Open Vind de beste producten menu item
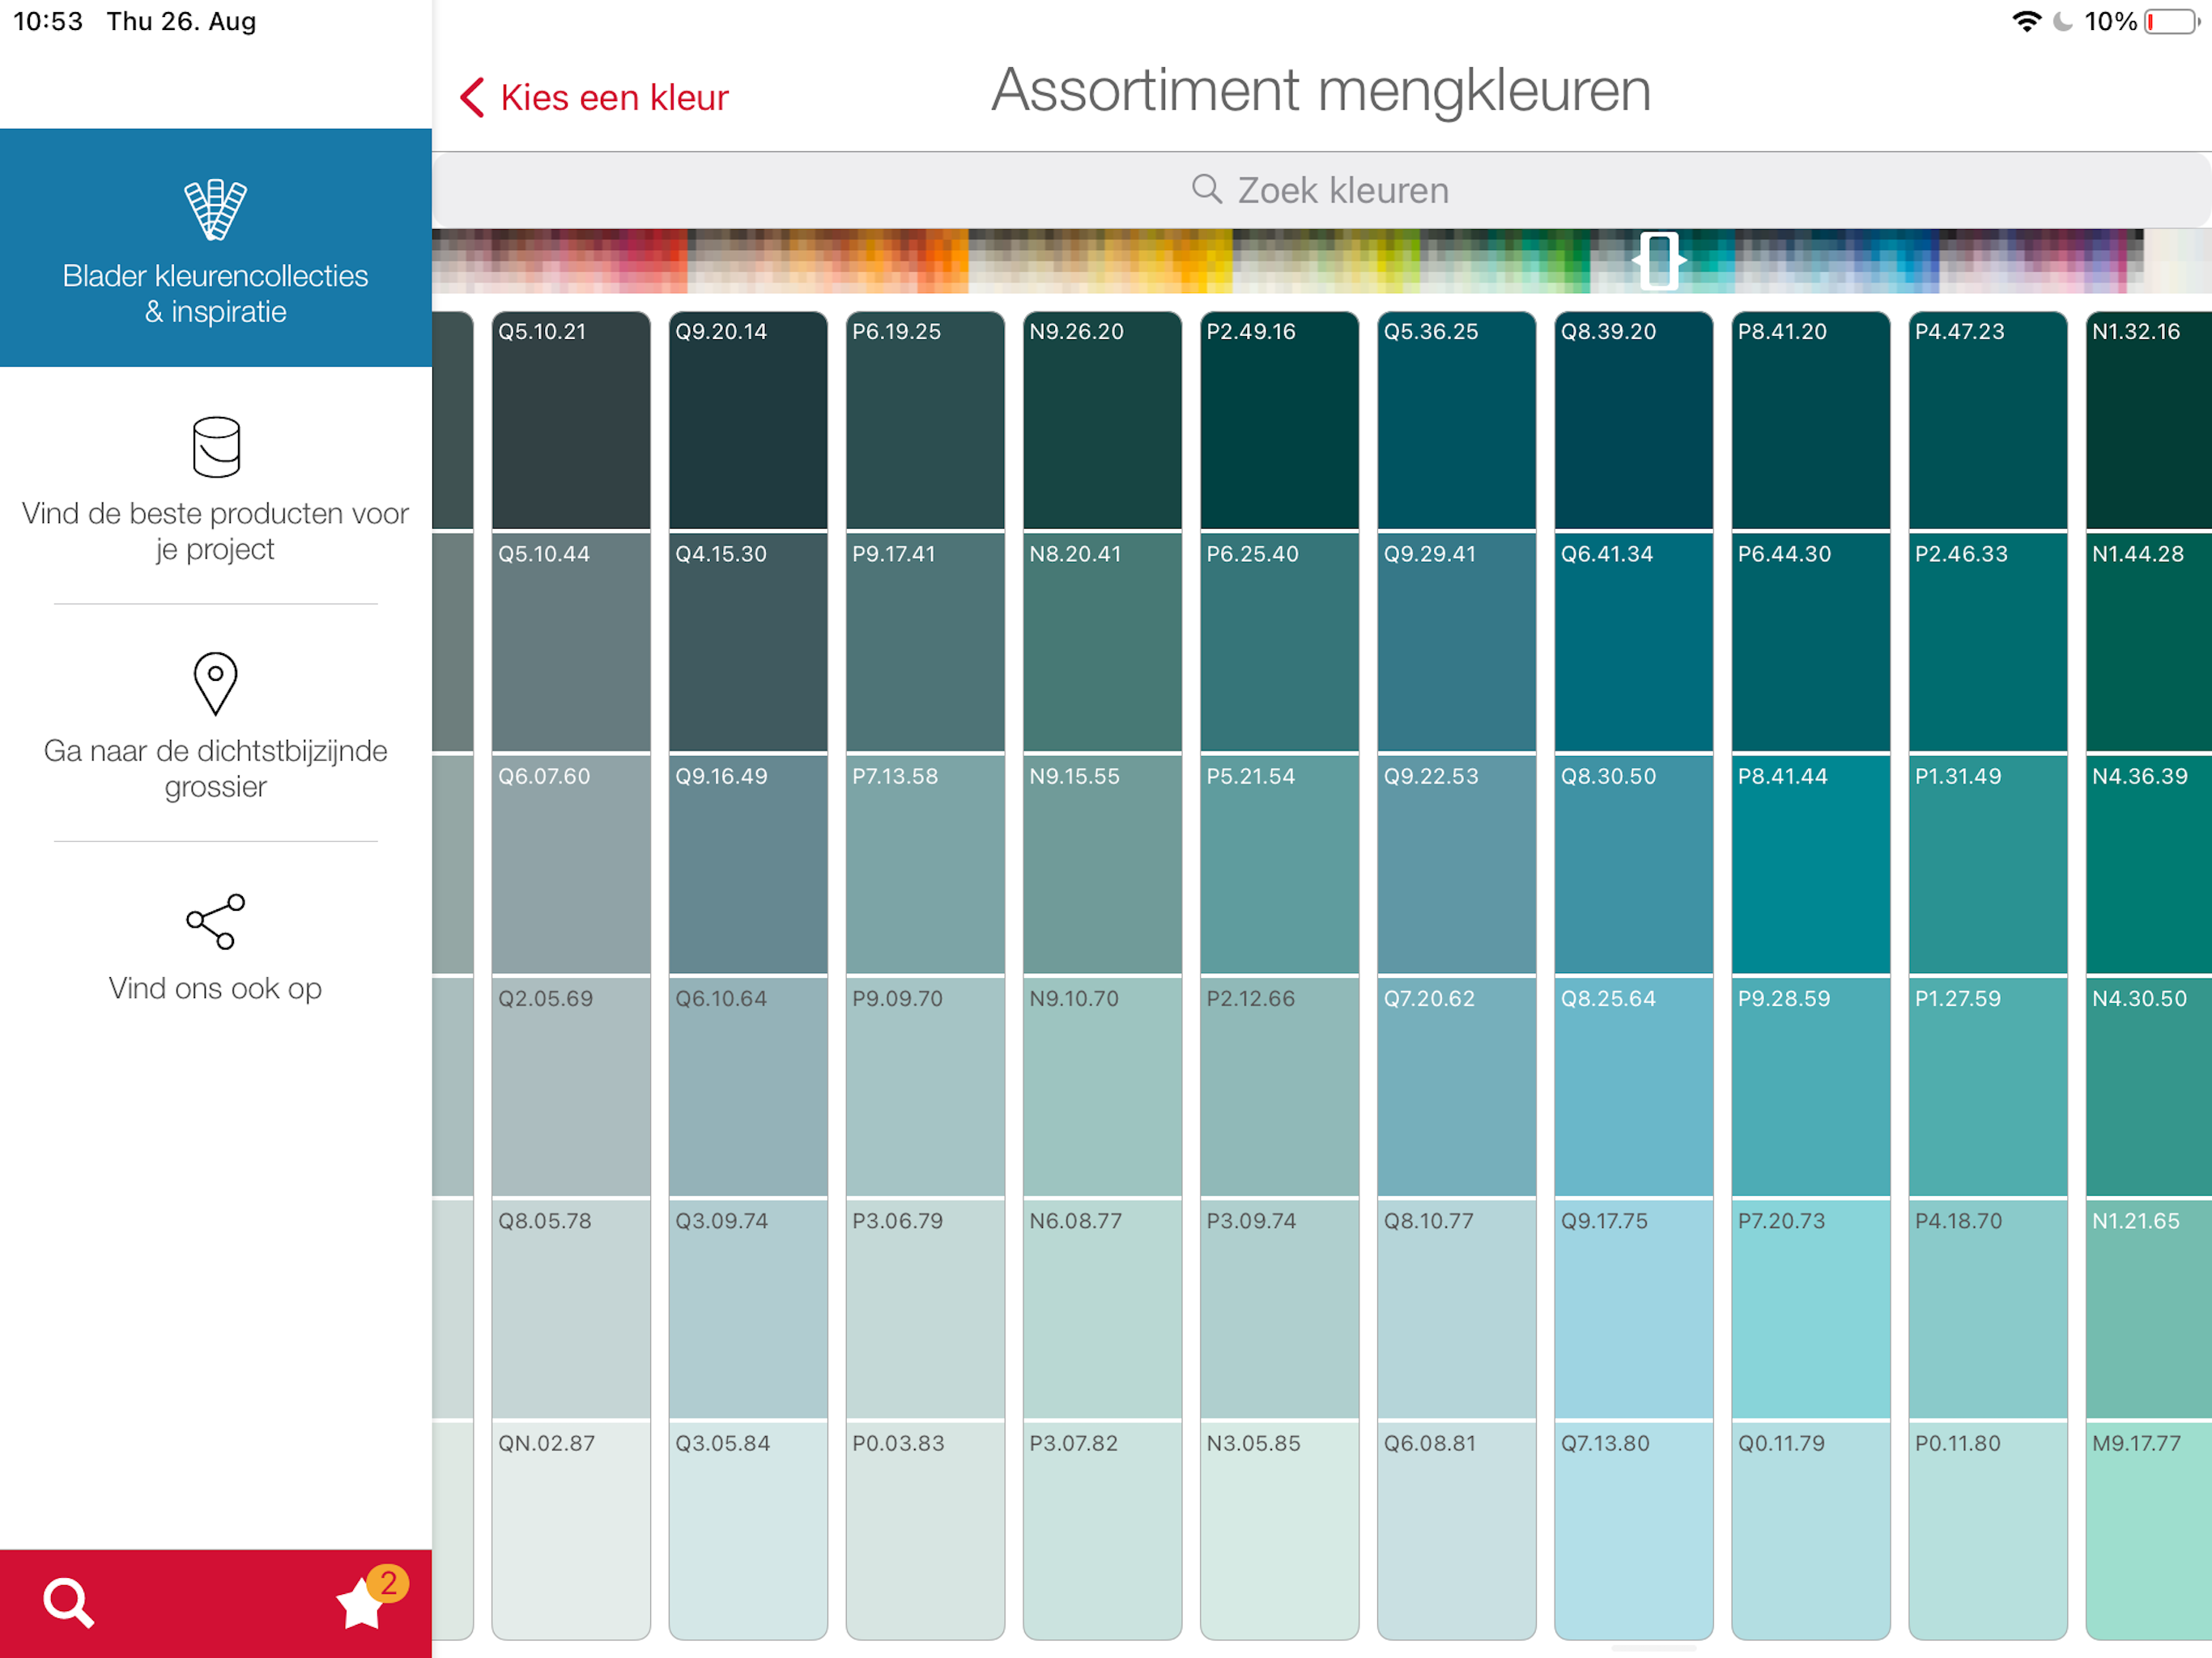Viewport: 2212px width, 1658px height. tap(215, 530)
